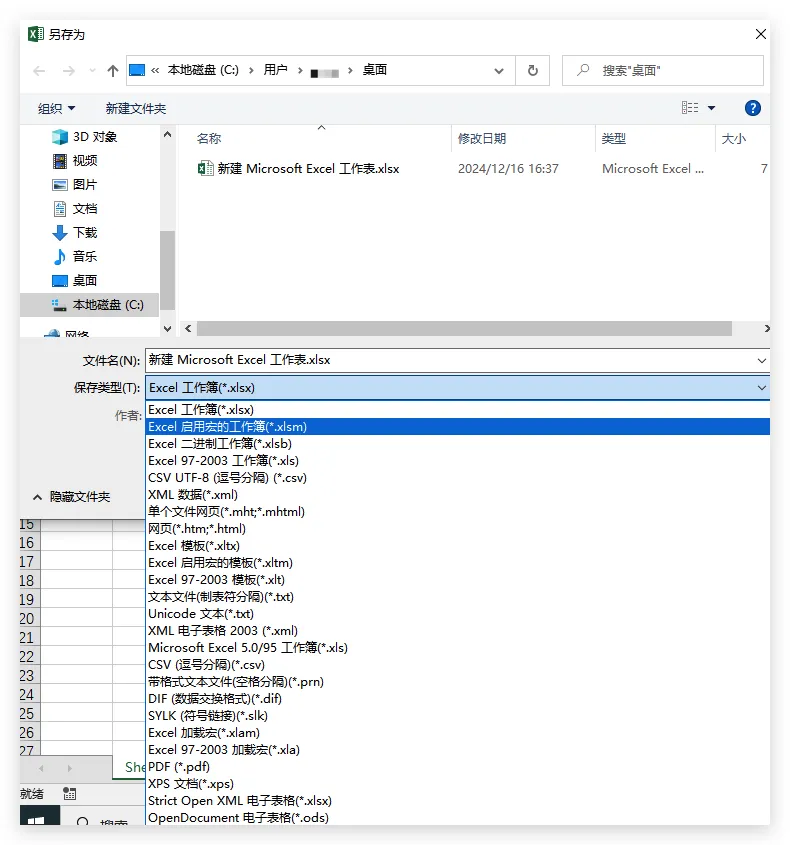Select 视频 folder in the navigation pane
This screenshot has width=790, height=845.
85,161
